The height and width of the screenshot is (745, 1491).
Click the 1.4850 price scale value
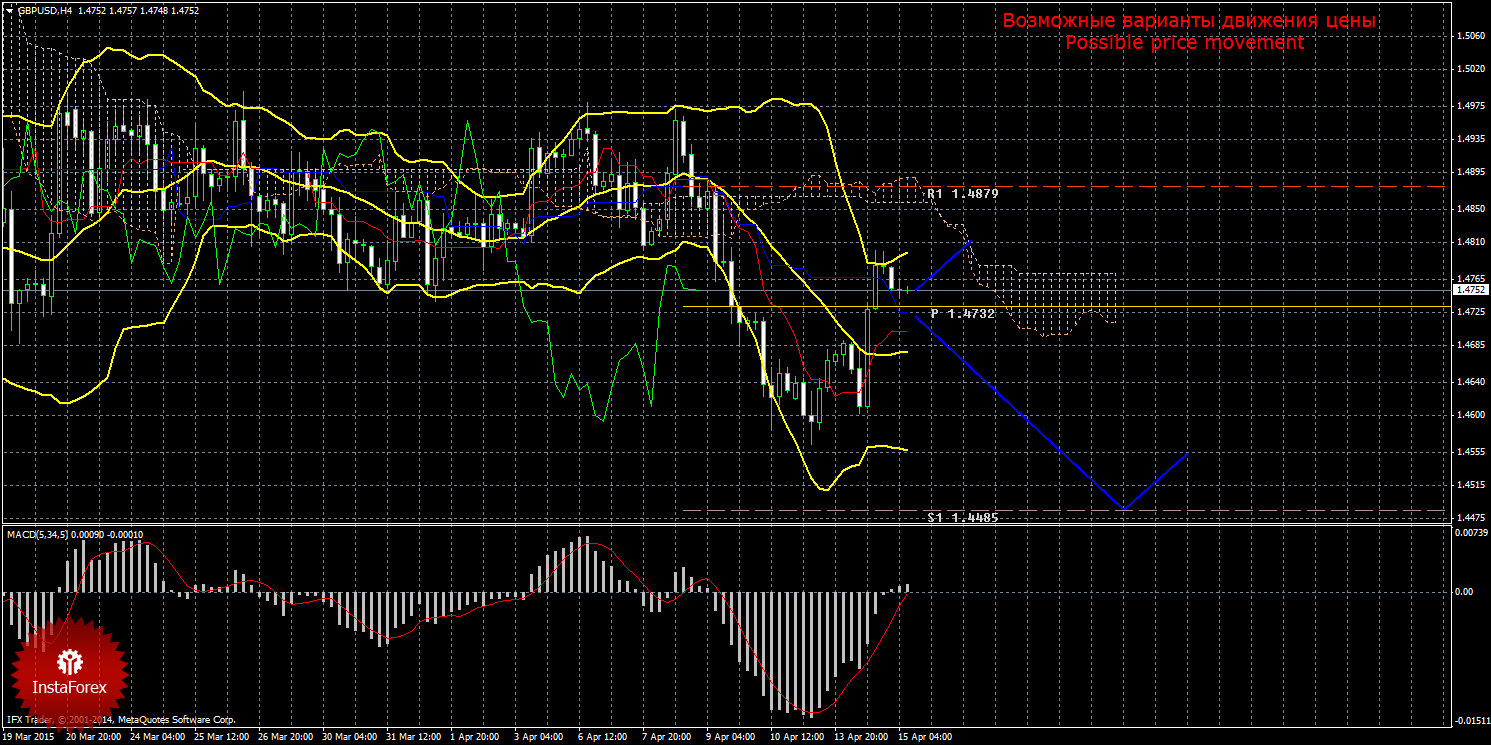click(x=1471, y=208)
